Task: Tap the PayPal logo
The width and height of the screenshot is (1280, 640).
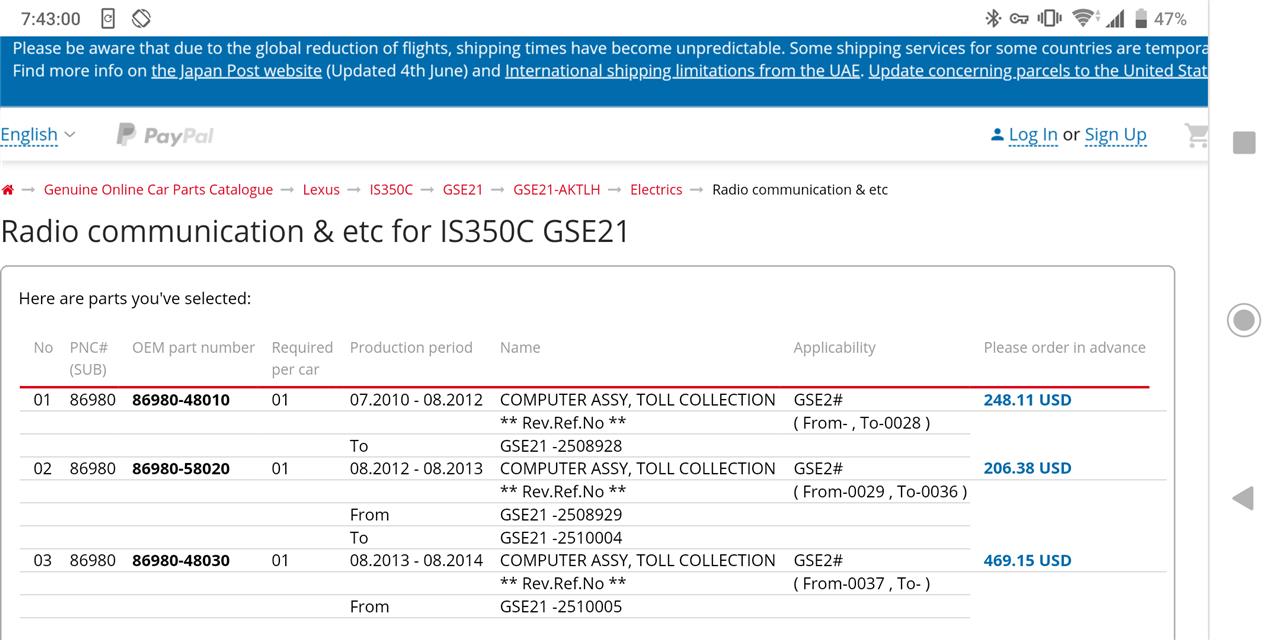Action: 165,135
